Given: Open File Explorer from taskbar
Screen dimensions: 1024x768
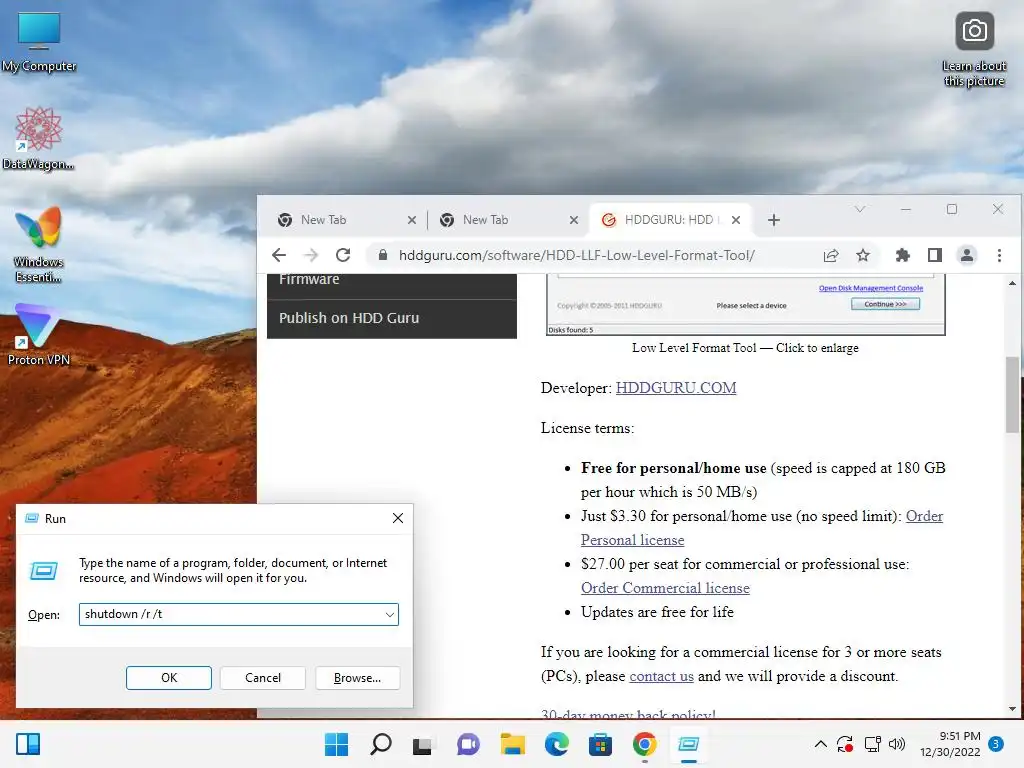Looking at the screenshot, I should 513,744.
